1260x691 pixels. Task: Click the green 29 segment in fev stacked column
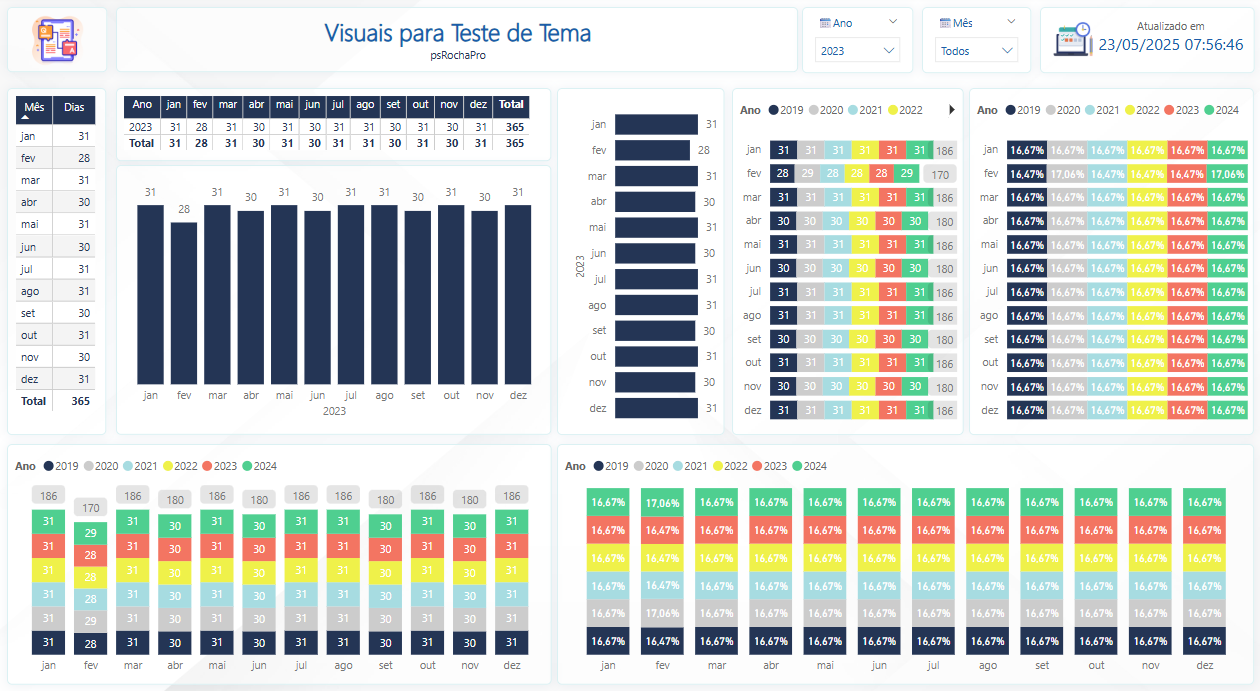[89, 533]
